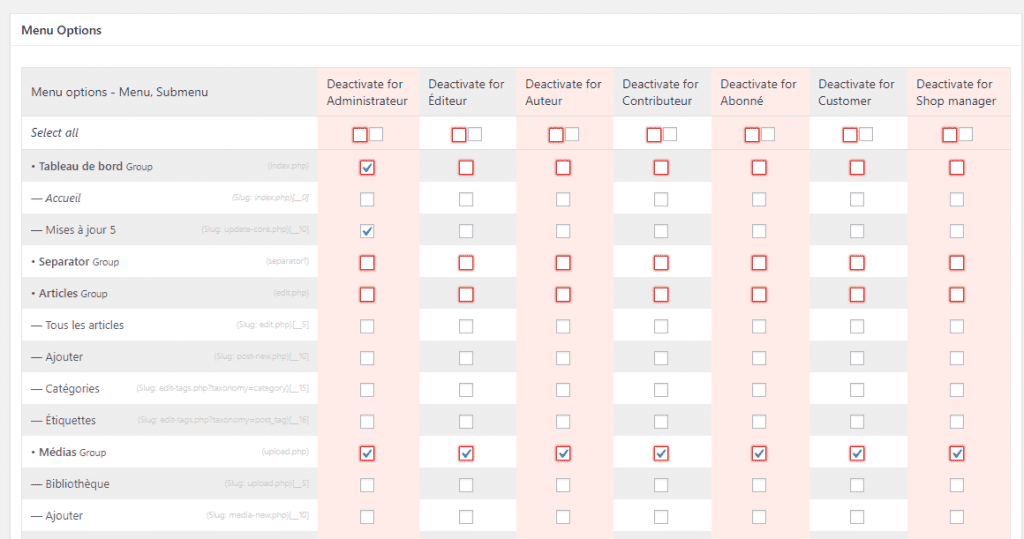Deactivate Tableau de bord for Auteur
Image resolution: width=1024 pixels, height=539 pixels.
pos(563,168)
